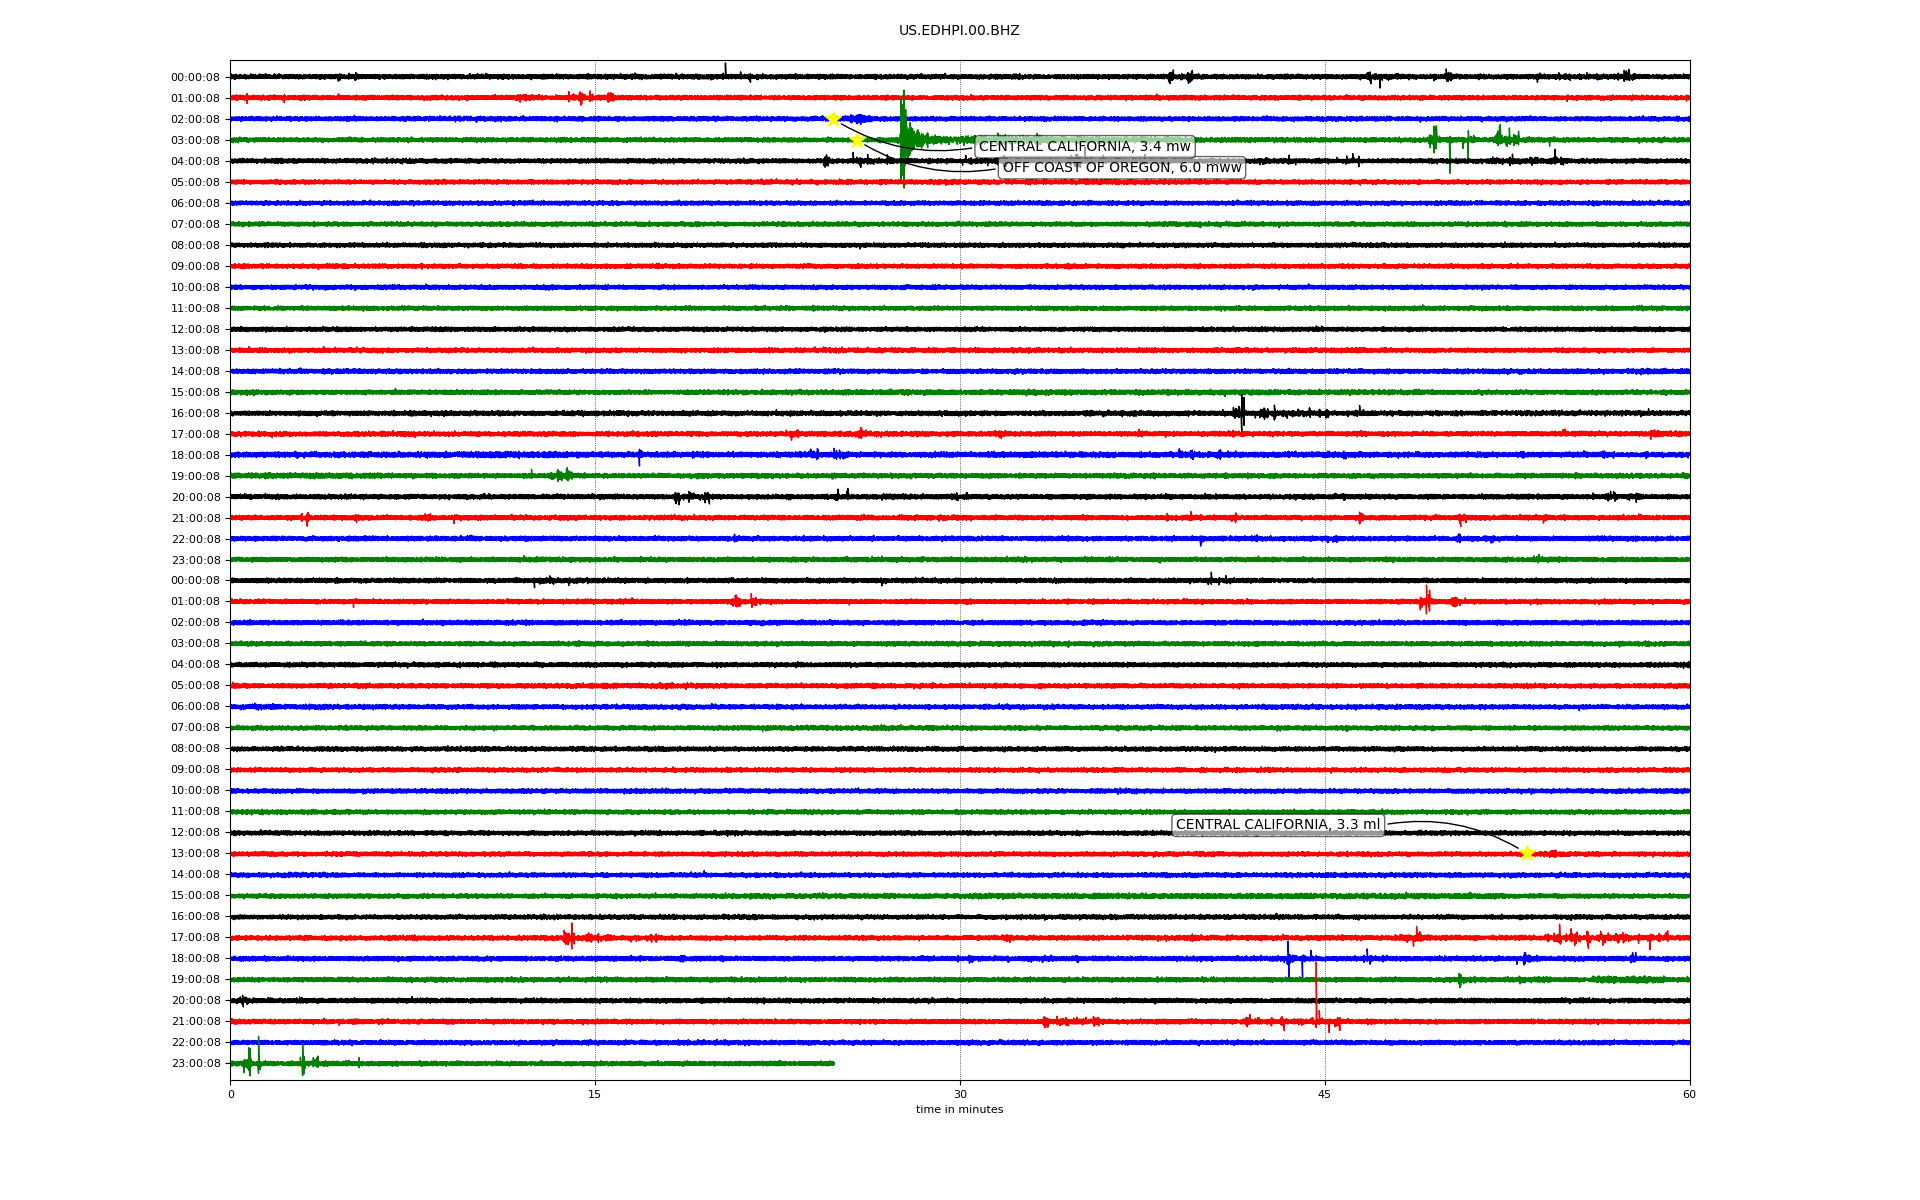Click the 45 minute x-axis tick label

pos(1324,1094)
